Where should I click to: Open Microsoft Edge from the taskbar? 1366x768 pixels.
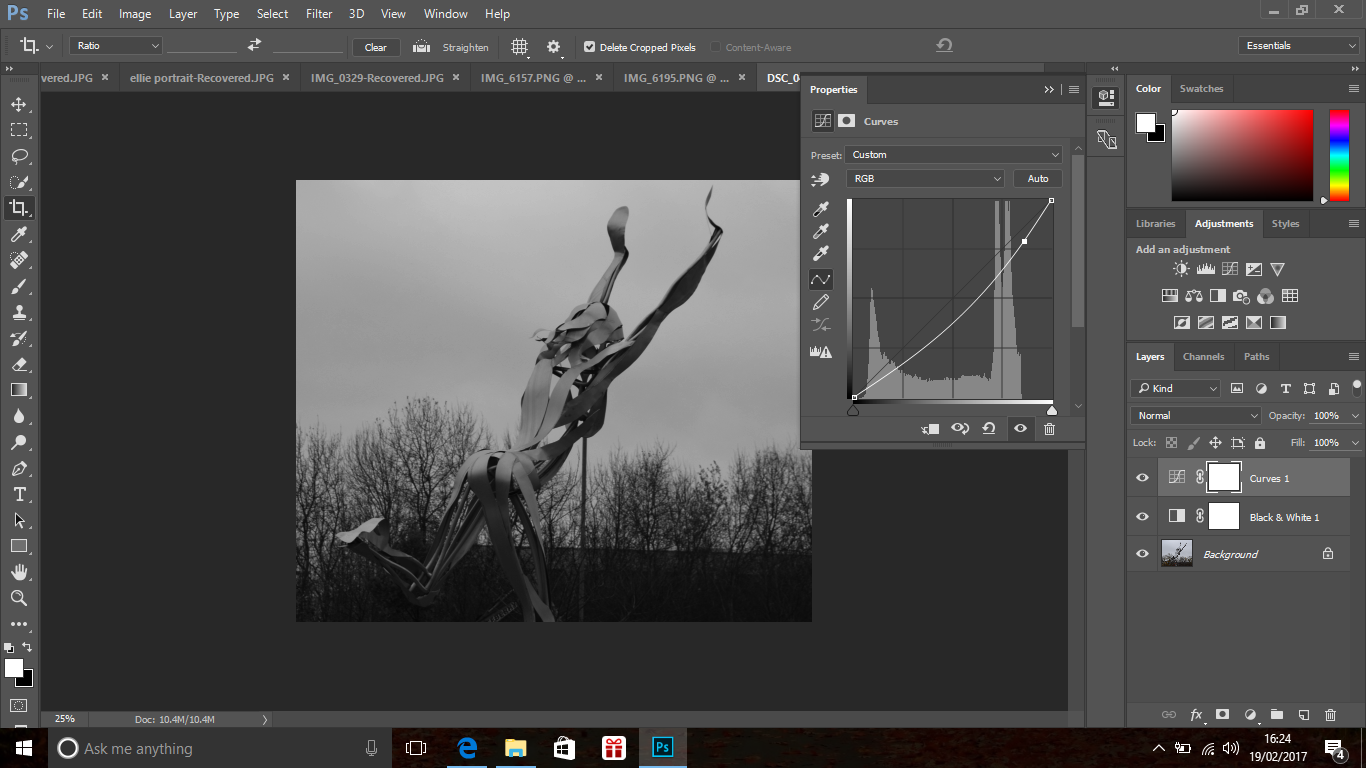pyautogui.click(x=466, y=748)
